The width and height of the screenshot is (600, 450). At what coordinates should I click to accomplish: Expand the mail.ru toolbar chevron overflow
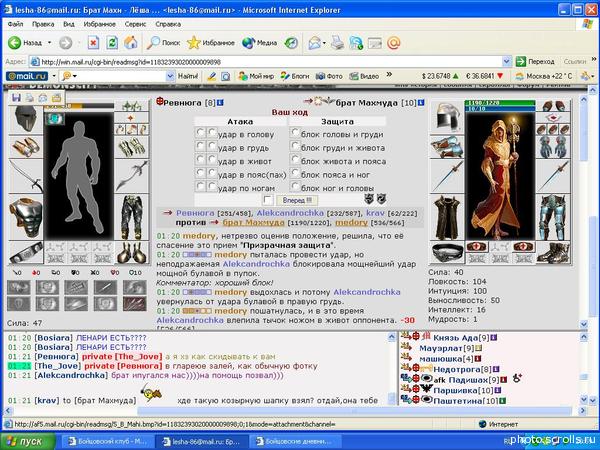click(389, 74)
